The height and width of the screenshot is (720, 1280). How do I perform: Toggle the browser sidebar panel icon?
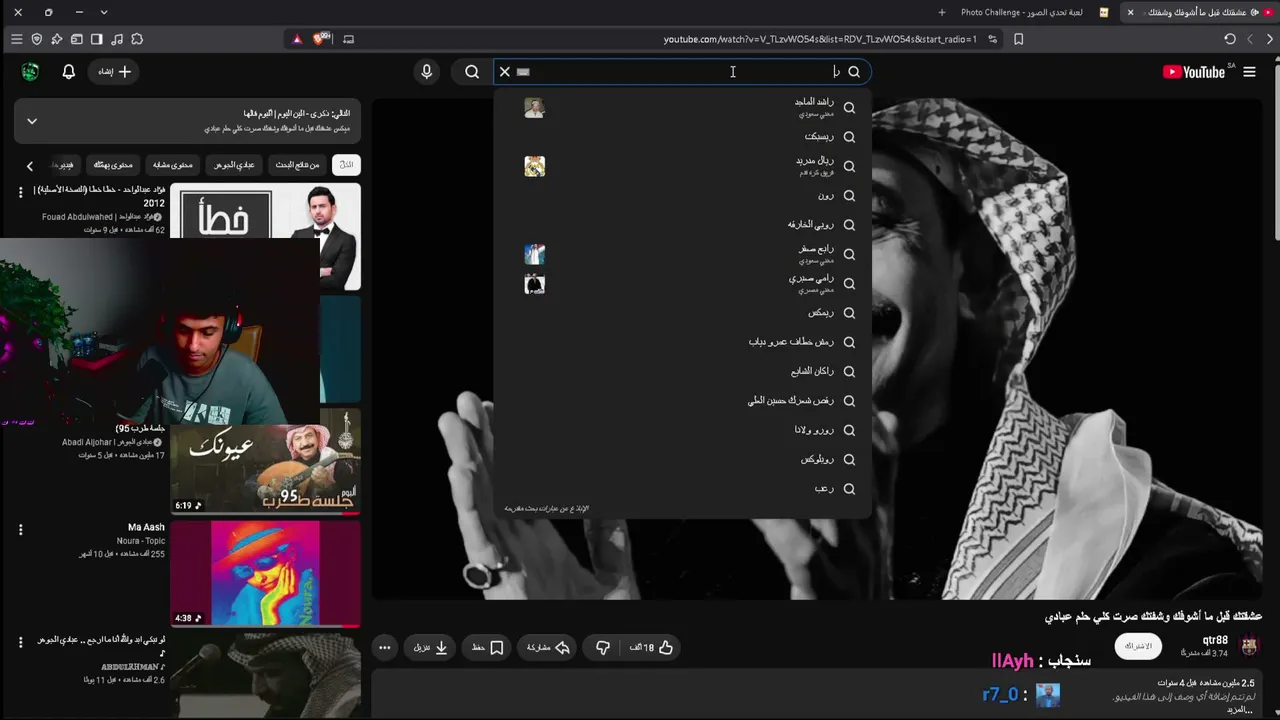click(x=97, y=39)
